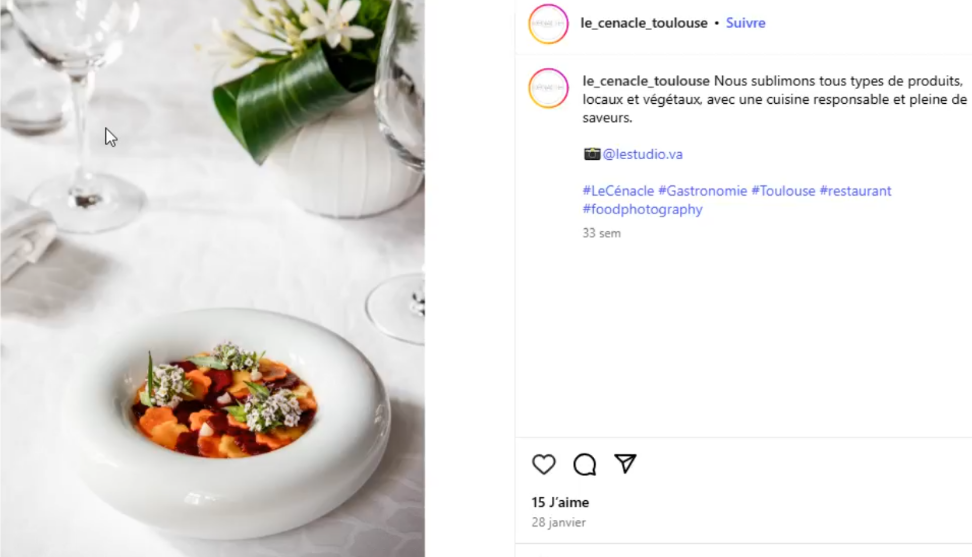Viewport: 972px width, 557px height.
Task: Open the @lestudio.va mention
Action: (x=643, y=154)
